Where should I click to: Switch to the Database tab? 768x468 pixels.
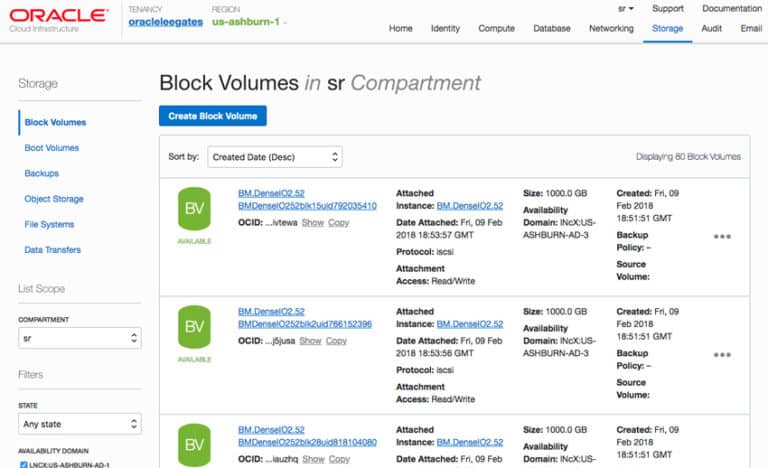coord(552,28)
